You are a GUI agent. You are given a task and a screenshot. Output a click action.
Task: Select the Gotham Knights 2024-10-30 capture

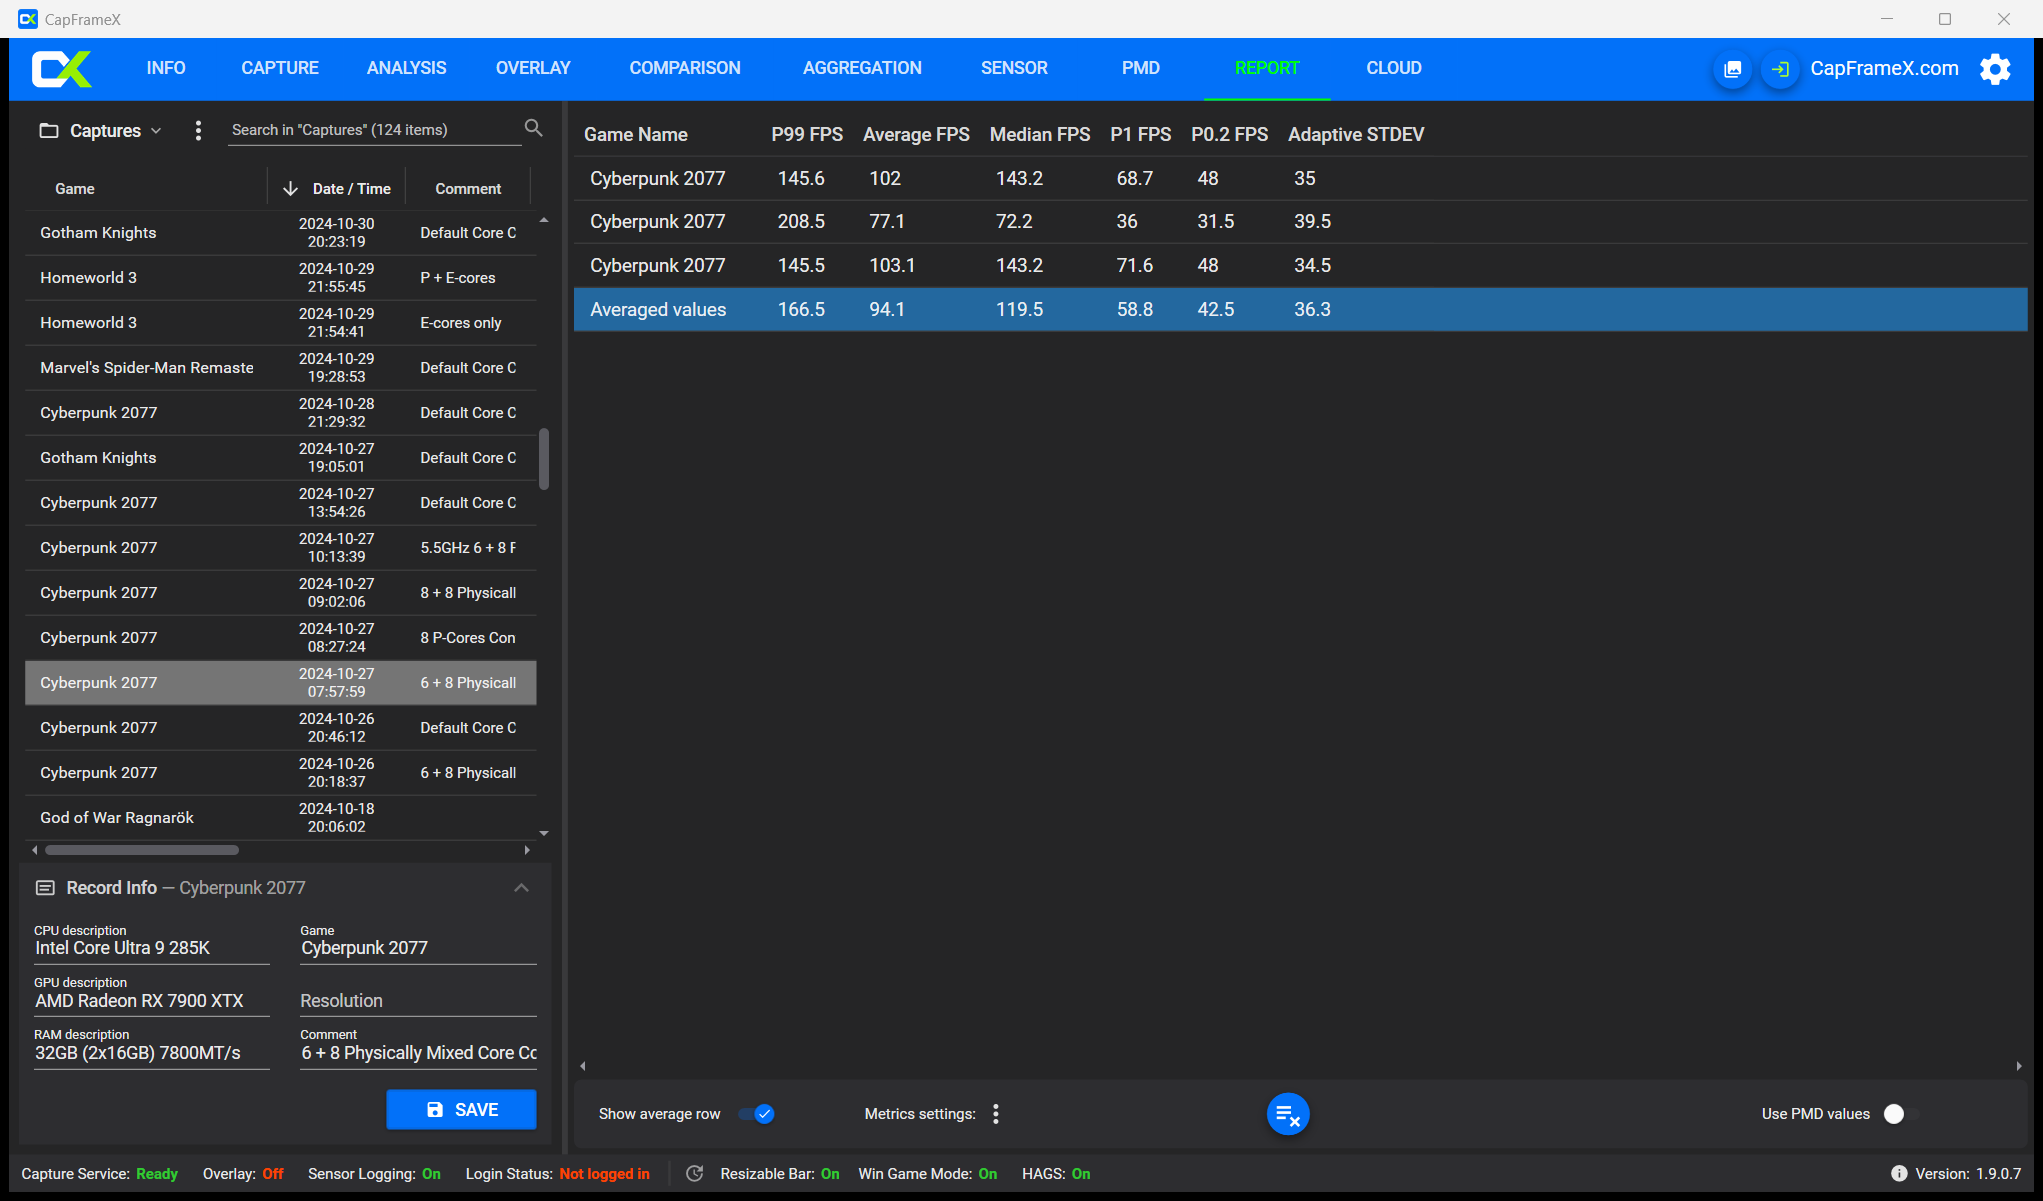coord(280,233)
